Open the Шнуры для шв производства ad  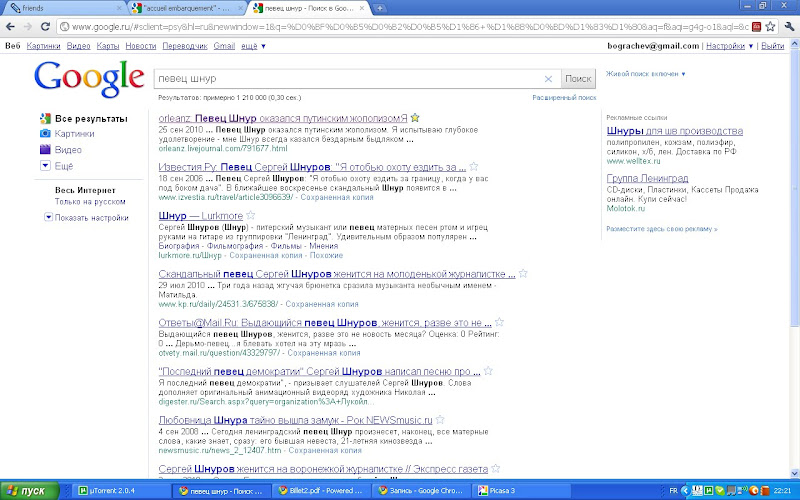[x=674, y=131]
